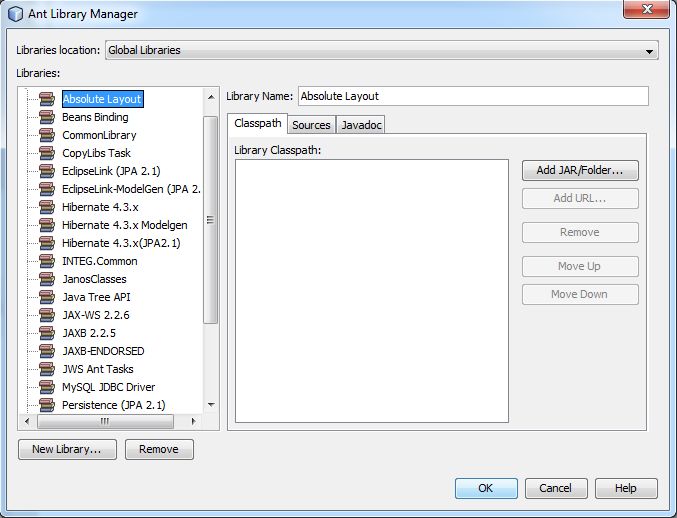Select Beans Binding library

point(95,117)
